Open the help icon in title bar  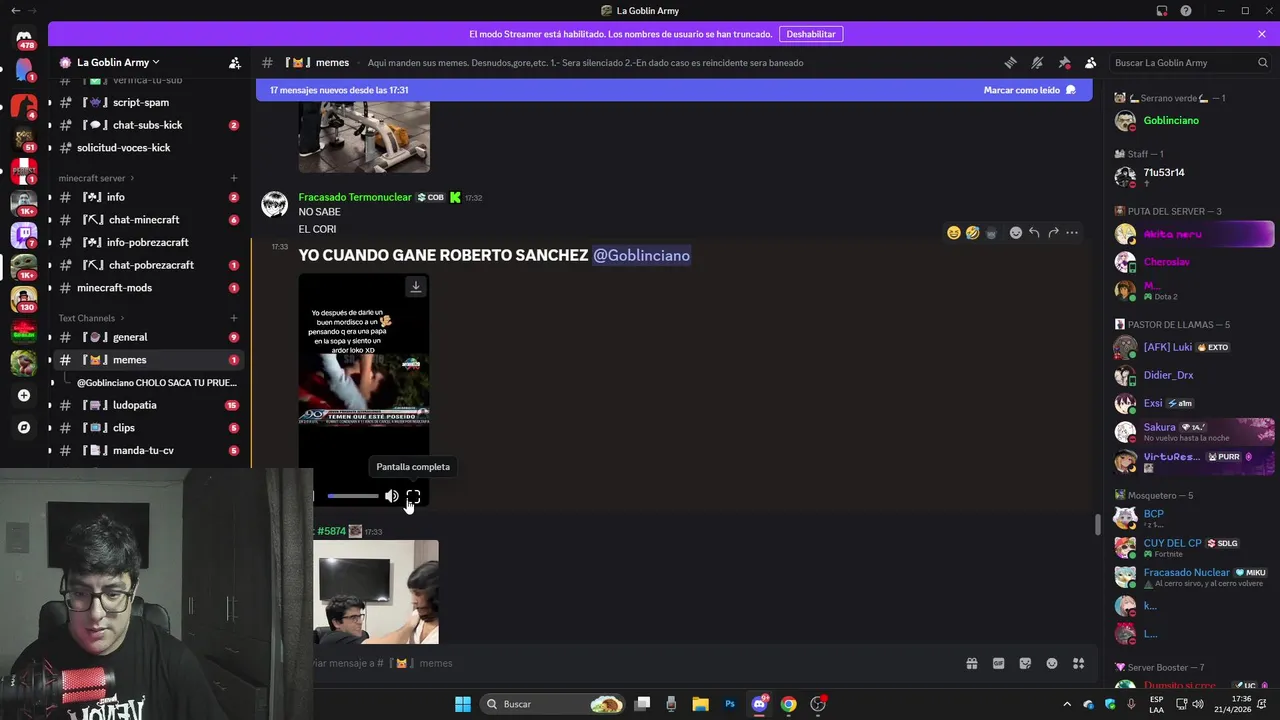click(1186, 11)
